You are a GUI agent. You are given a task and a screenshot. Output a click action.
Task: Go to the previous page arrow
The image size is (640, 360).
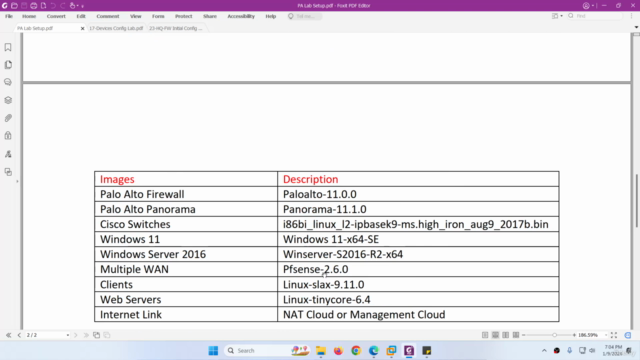coord(19,335)
